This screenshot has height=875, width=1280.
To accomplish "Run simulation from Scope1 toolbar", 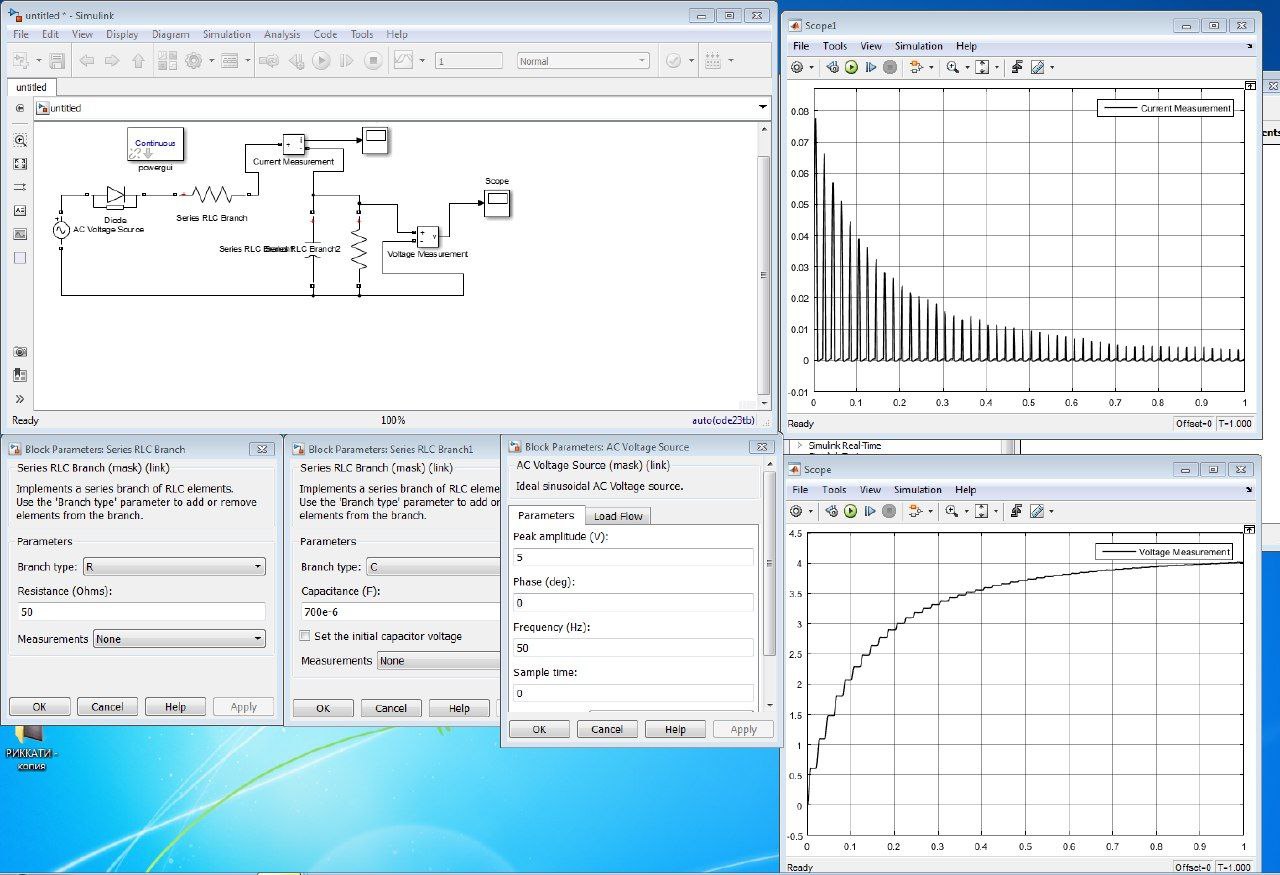I will click(x=851, y=67).
